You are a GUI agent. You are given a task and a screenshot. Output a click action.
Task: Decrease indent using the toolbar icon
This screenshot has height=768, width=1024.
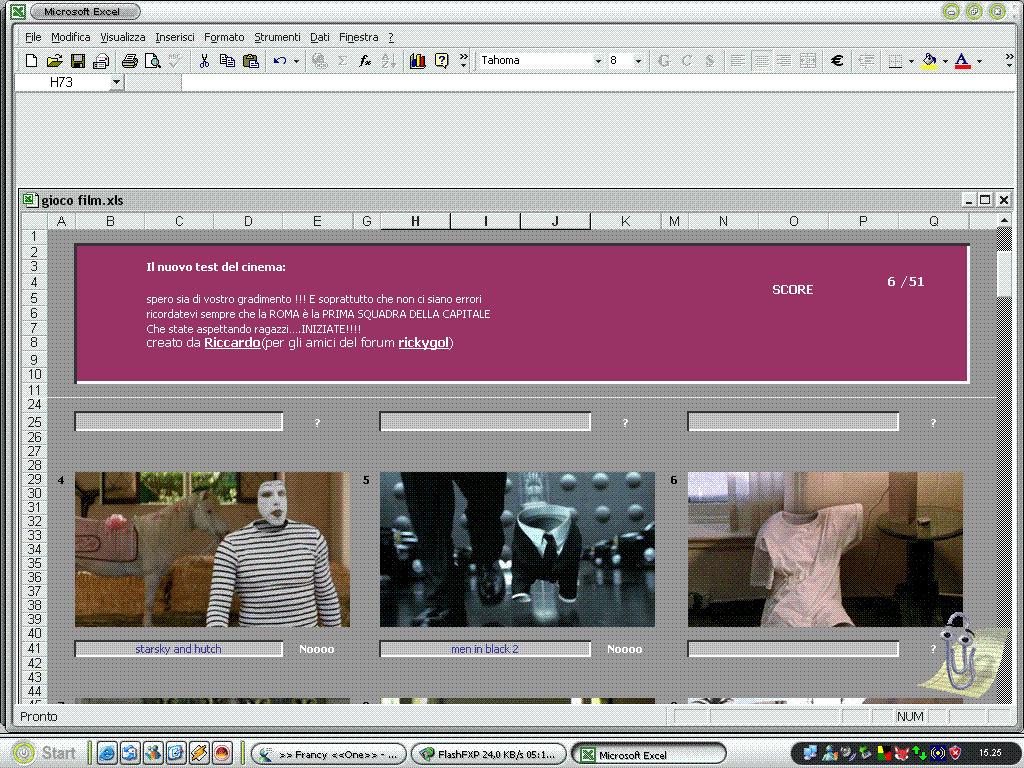click(867, 61)
